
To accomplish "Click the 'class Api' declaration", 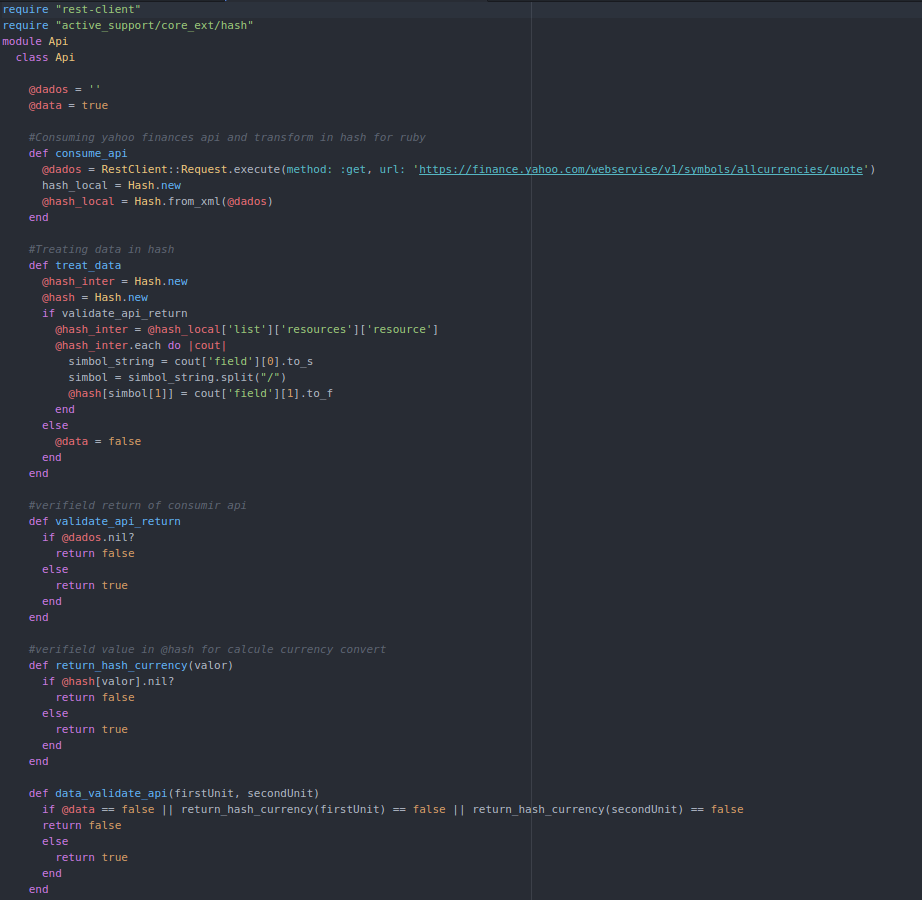I will coord(45,57).
